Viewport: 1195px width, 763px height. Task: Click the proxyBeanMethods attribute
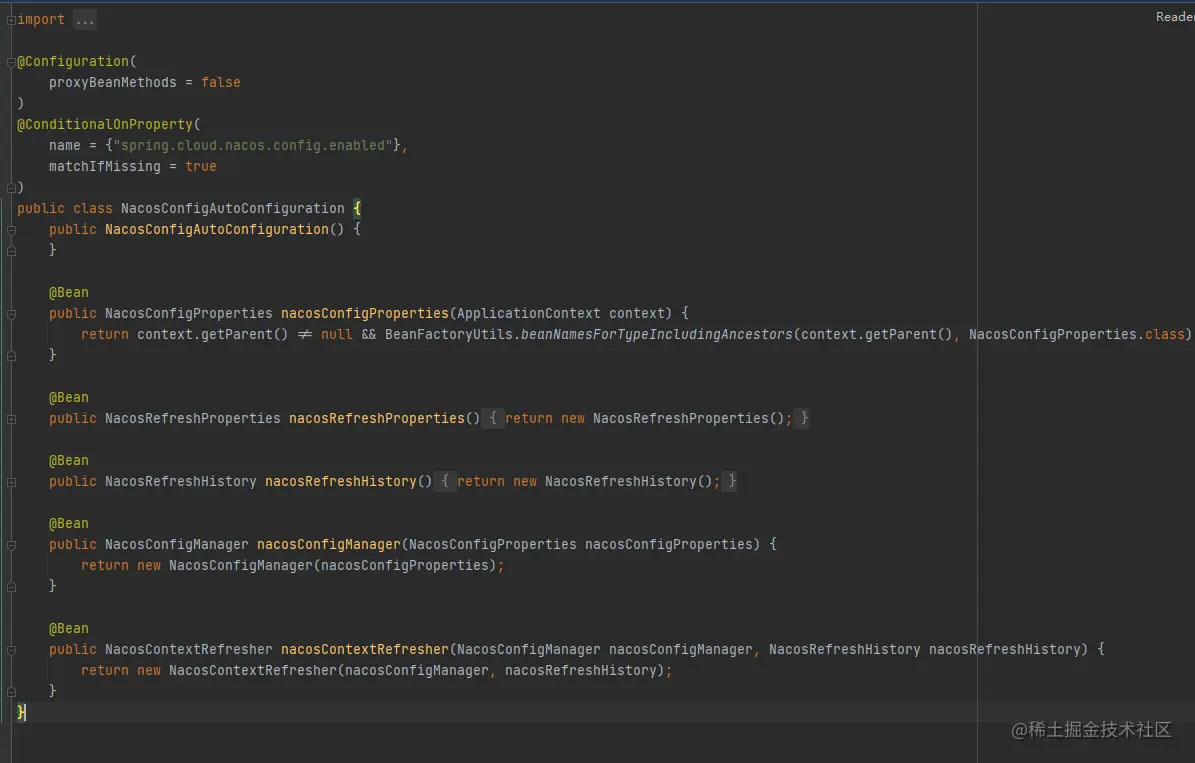coord(113,82)
